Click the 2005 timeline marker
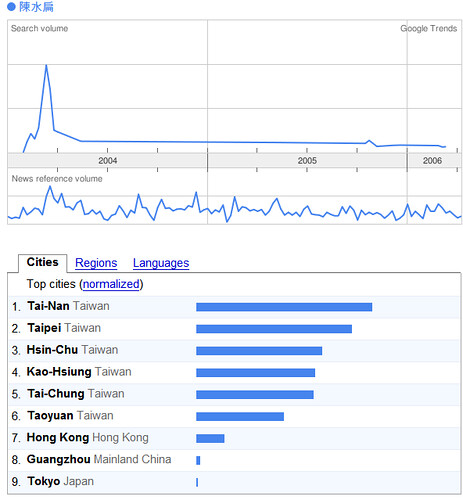Viewport: 463px width, 500px height. coord(307,161)
